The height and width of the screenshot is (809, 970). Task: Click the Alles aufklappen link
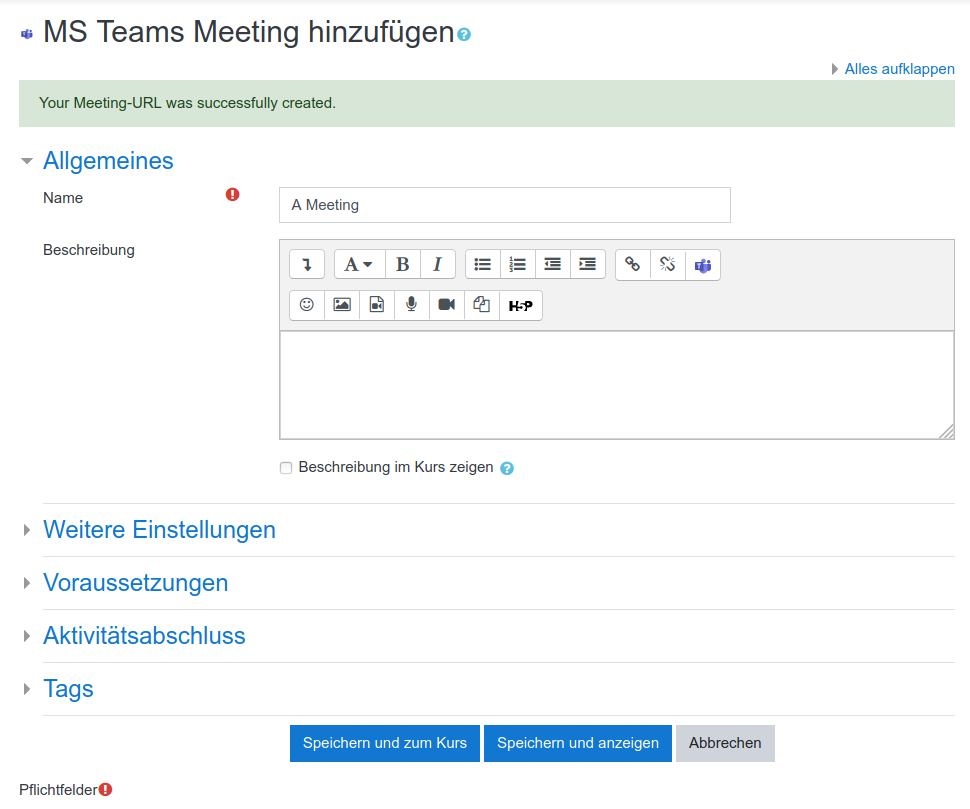899,69
